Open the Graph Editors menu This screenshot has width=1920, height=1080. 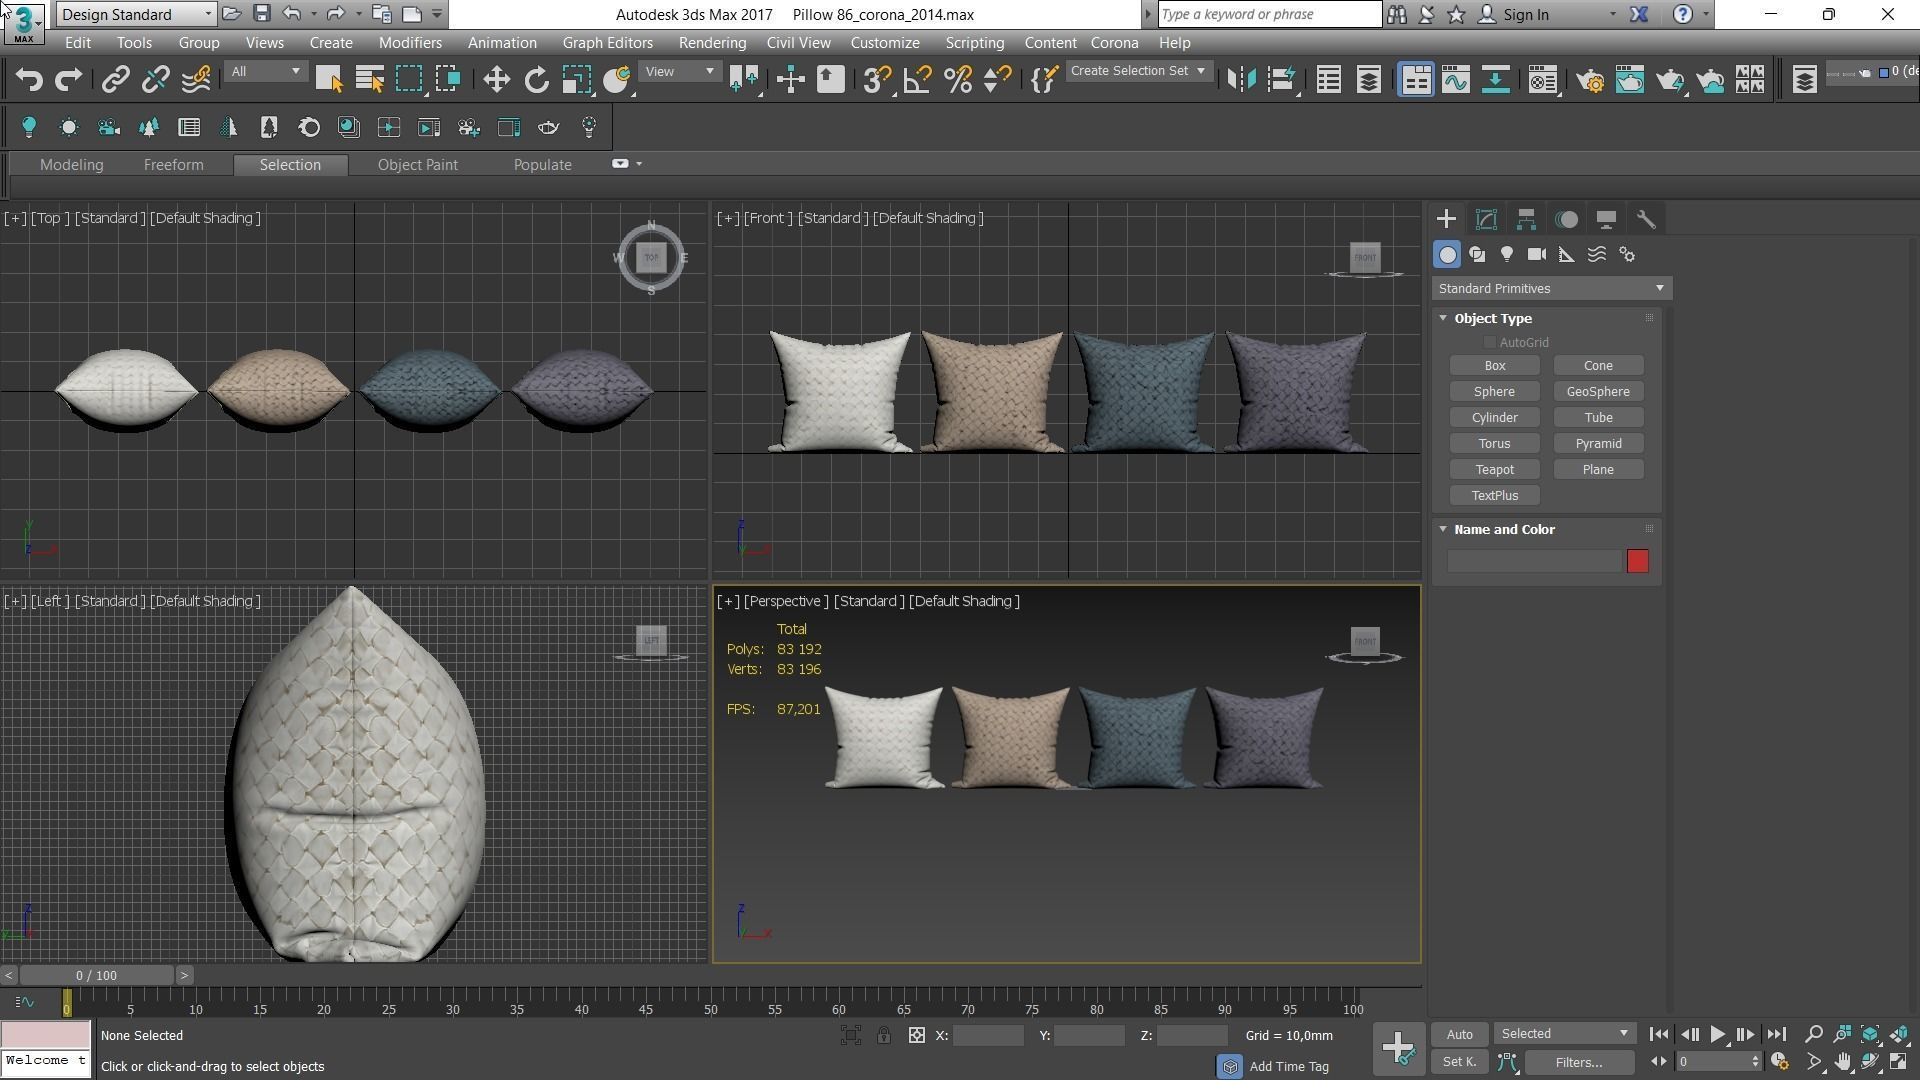(x=607, y=43)
